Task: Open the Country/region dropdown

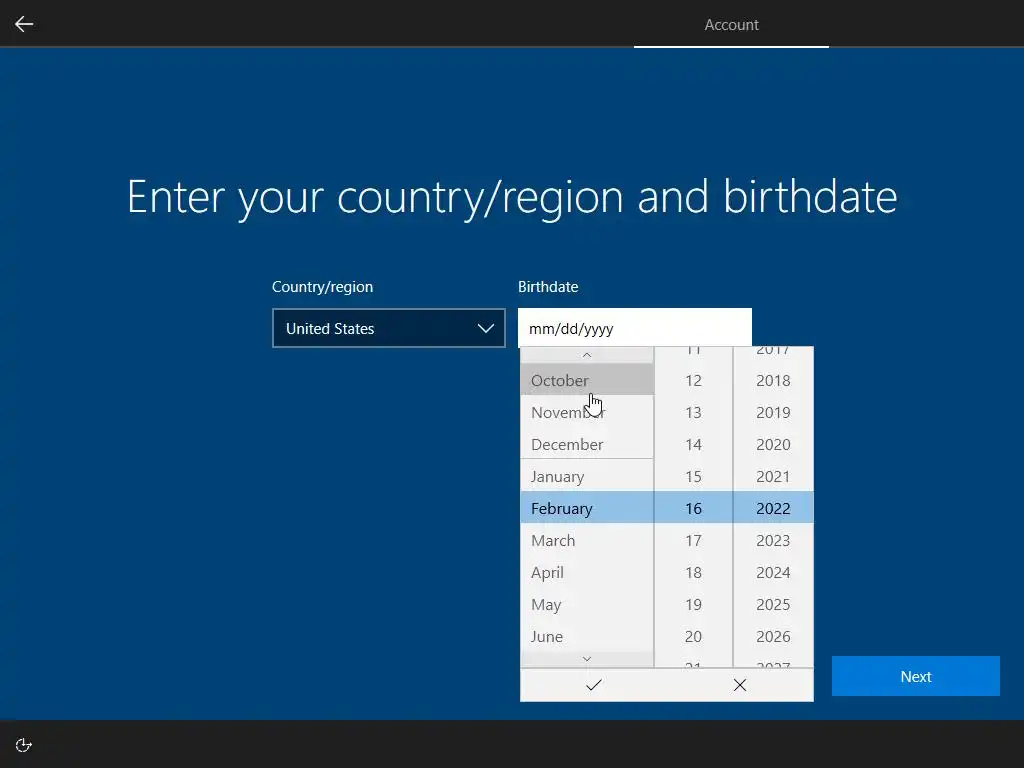Action: [x=389, y=328]
